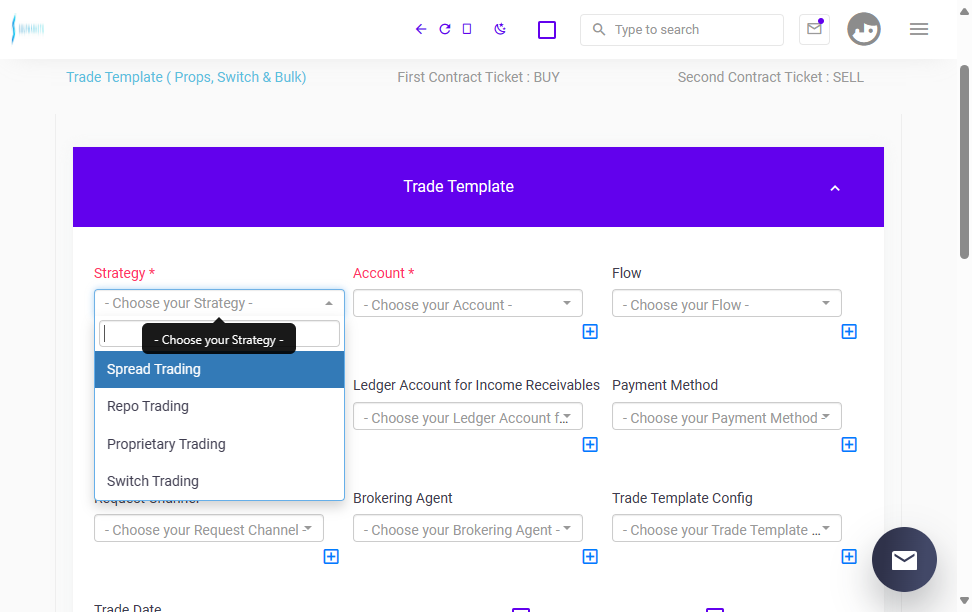Click the Strategy dropdown filter input

pyautogui.click(x=219, y=334)
